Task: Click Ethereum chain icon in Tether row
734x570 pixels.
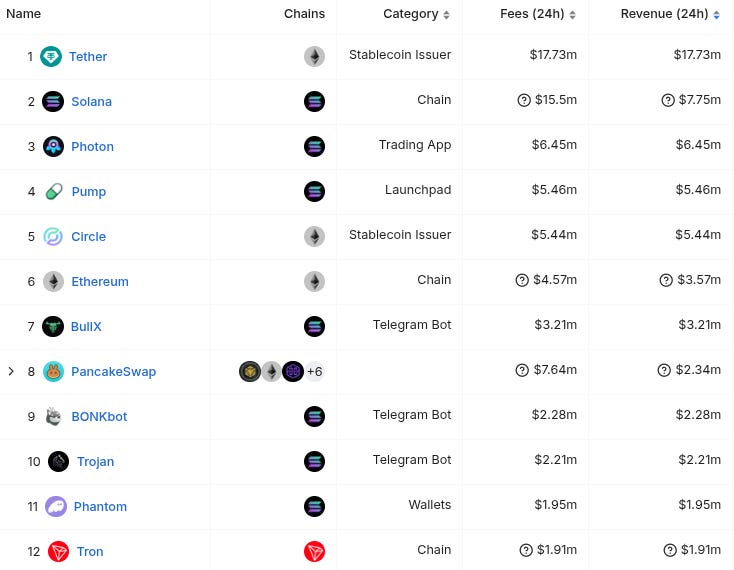Action: [315, 57]
